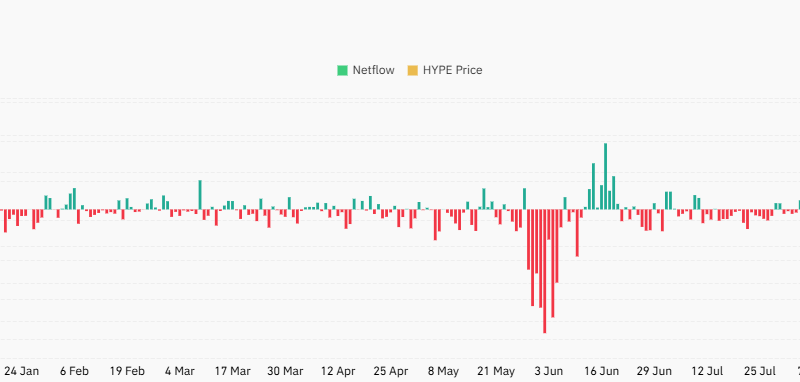
Task: Click the 29 Jun axis label
Action: [654, 371]
